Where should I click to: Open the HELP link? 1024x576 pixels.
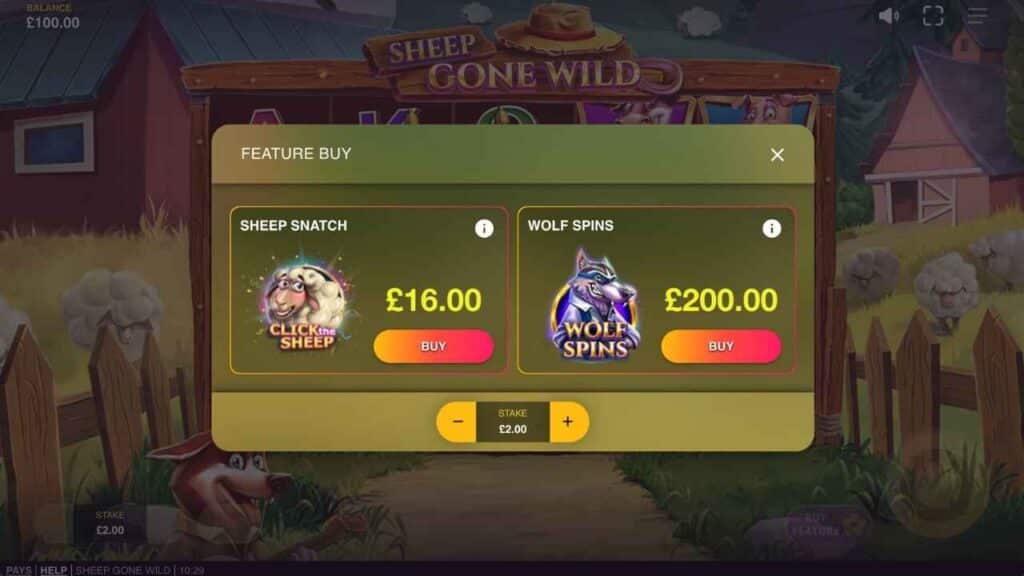point(54,570)
